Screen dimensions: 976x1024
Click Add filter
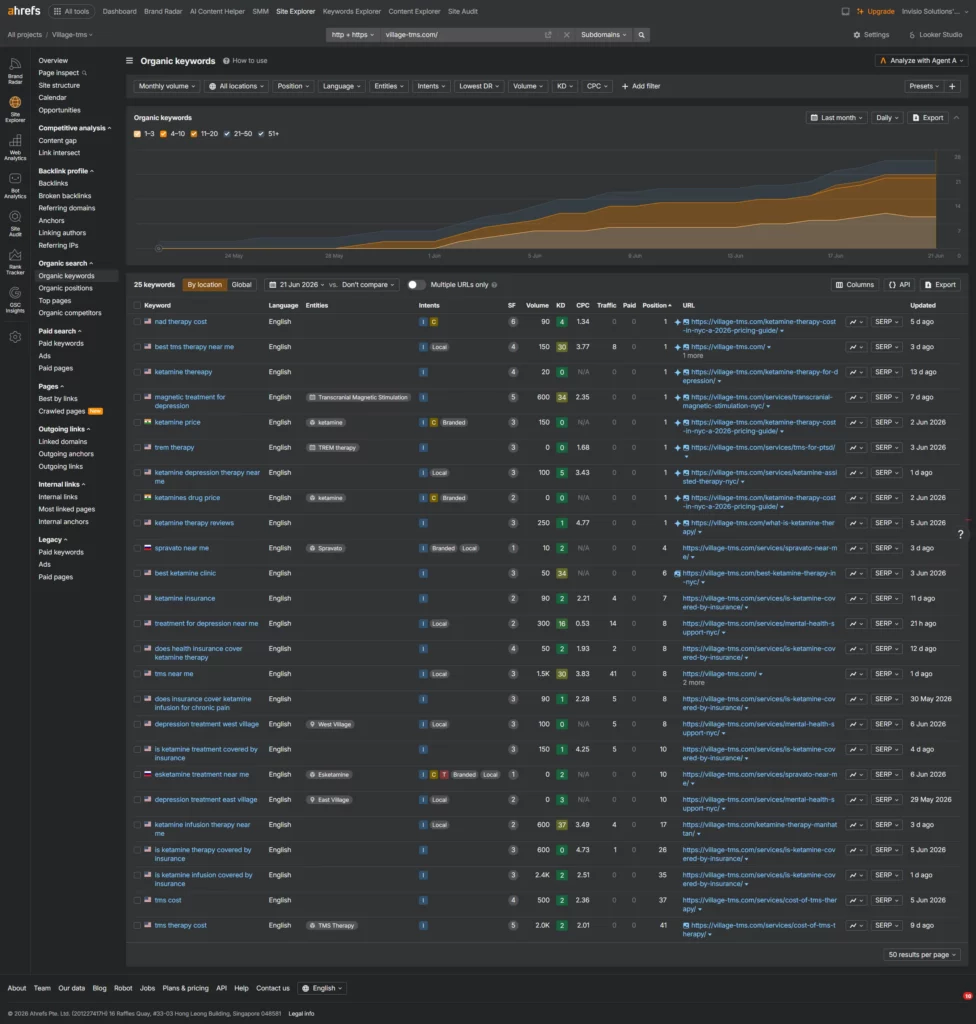tap(641, 86)
